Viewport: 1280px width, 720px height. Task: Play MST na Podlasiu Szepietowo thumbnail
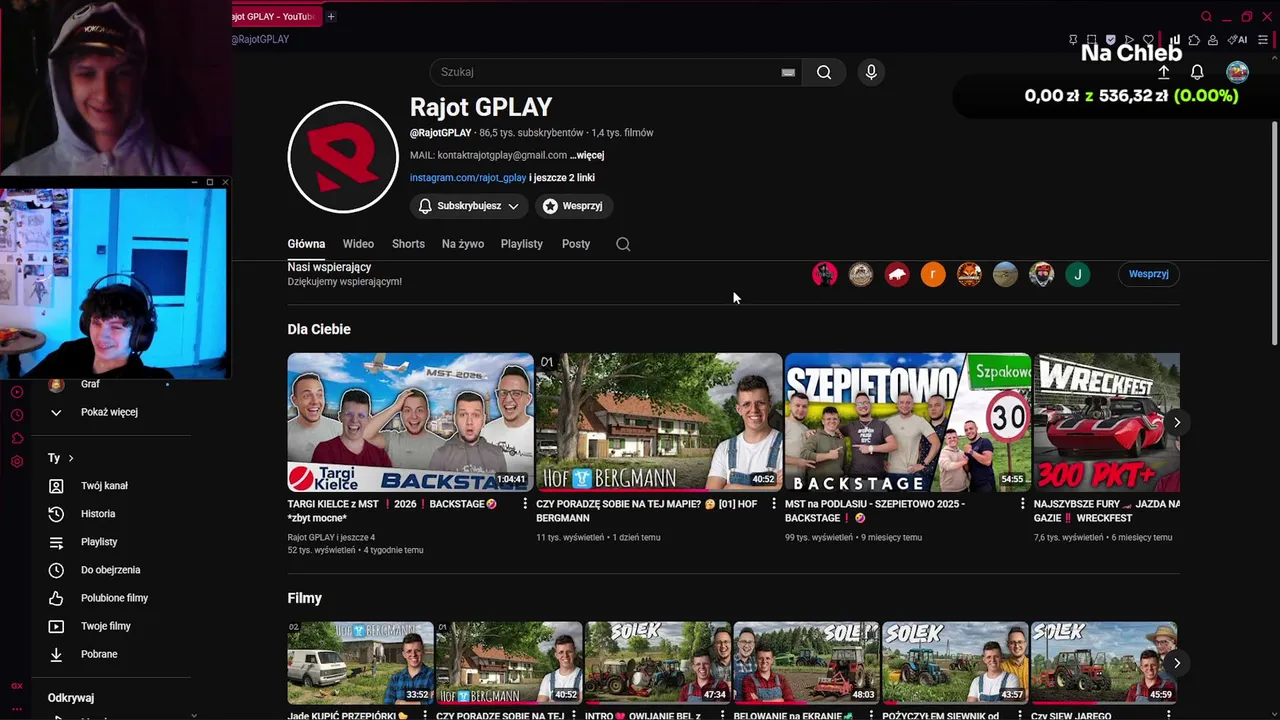pyautogui.click(x=908, y=422)
